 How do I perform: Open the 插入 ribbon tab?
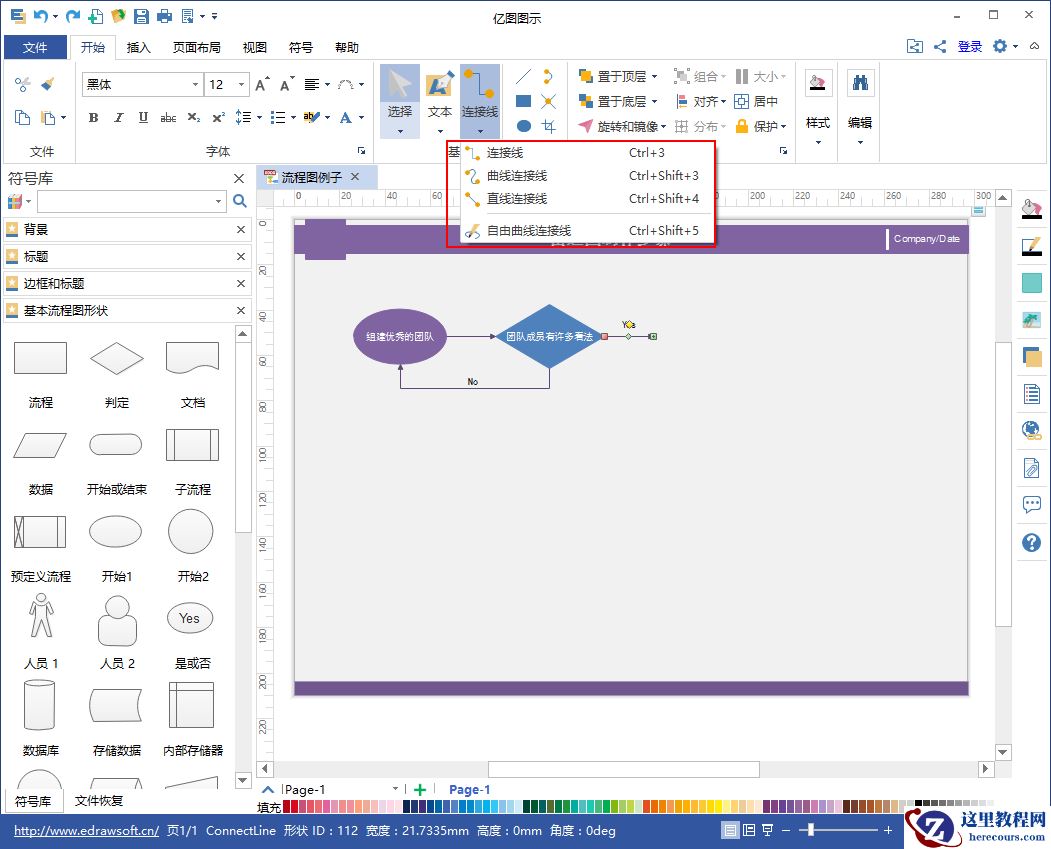tap(138, 47)
